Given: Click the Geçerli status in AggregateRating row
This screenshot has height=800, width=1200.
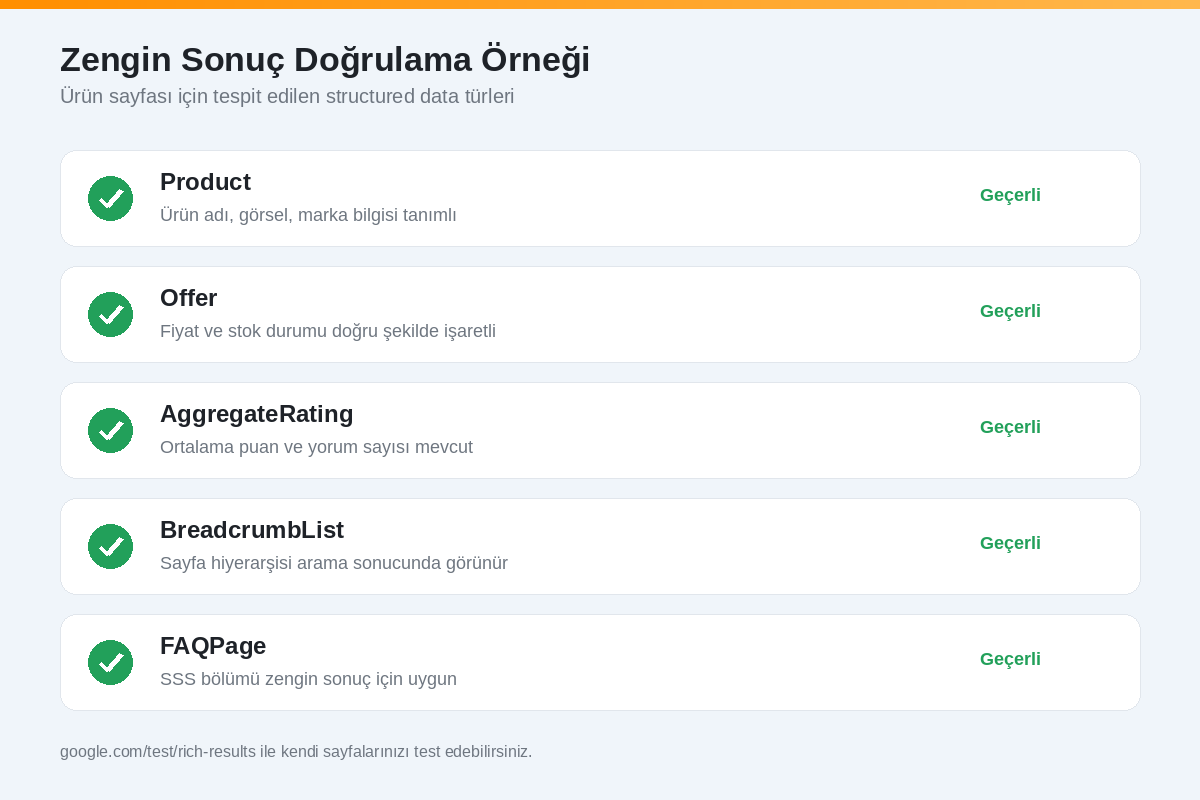Looking at the screenshot, I should [x=1010, y=427].
